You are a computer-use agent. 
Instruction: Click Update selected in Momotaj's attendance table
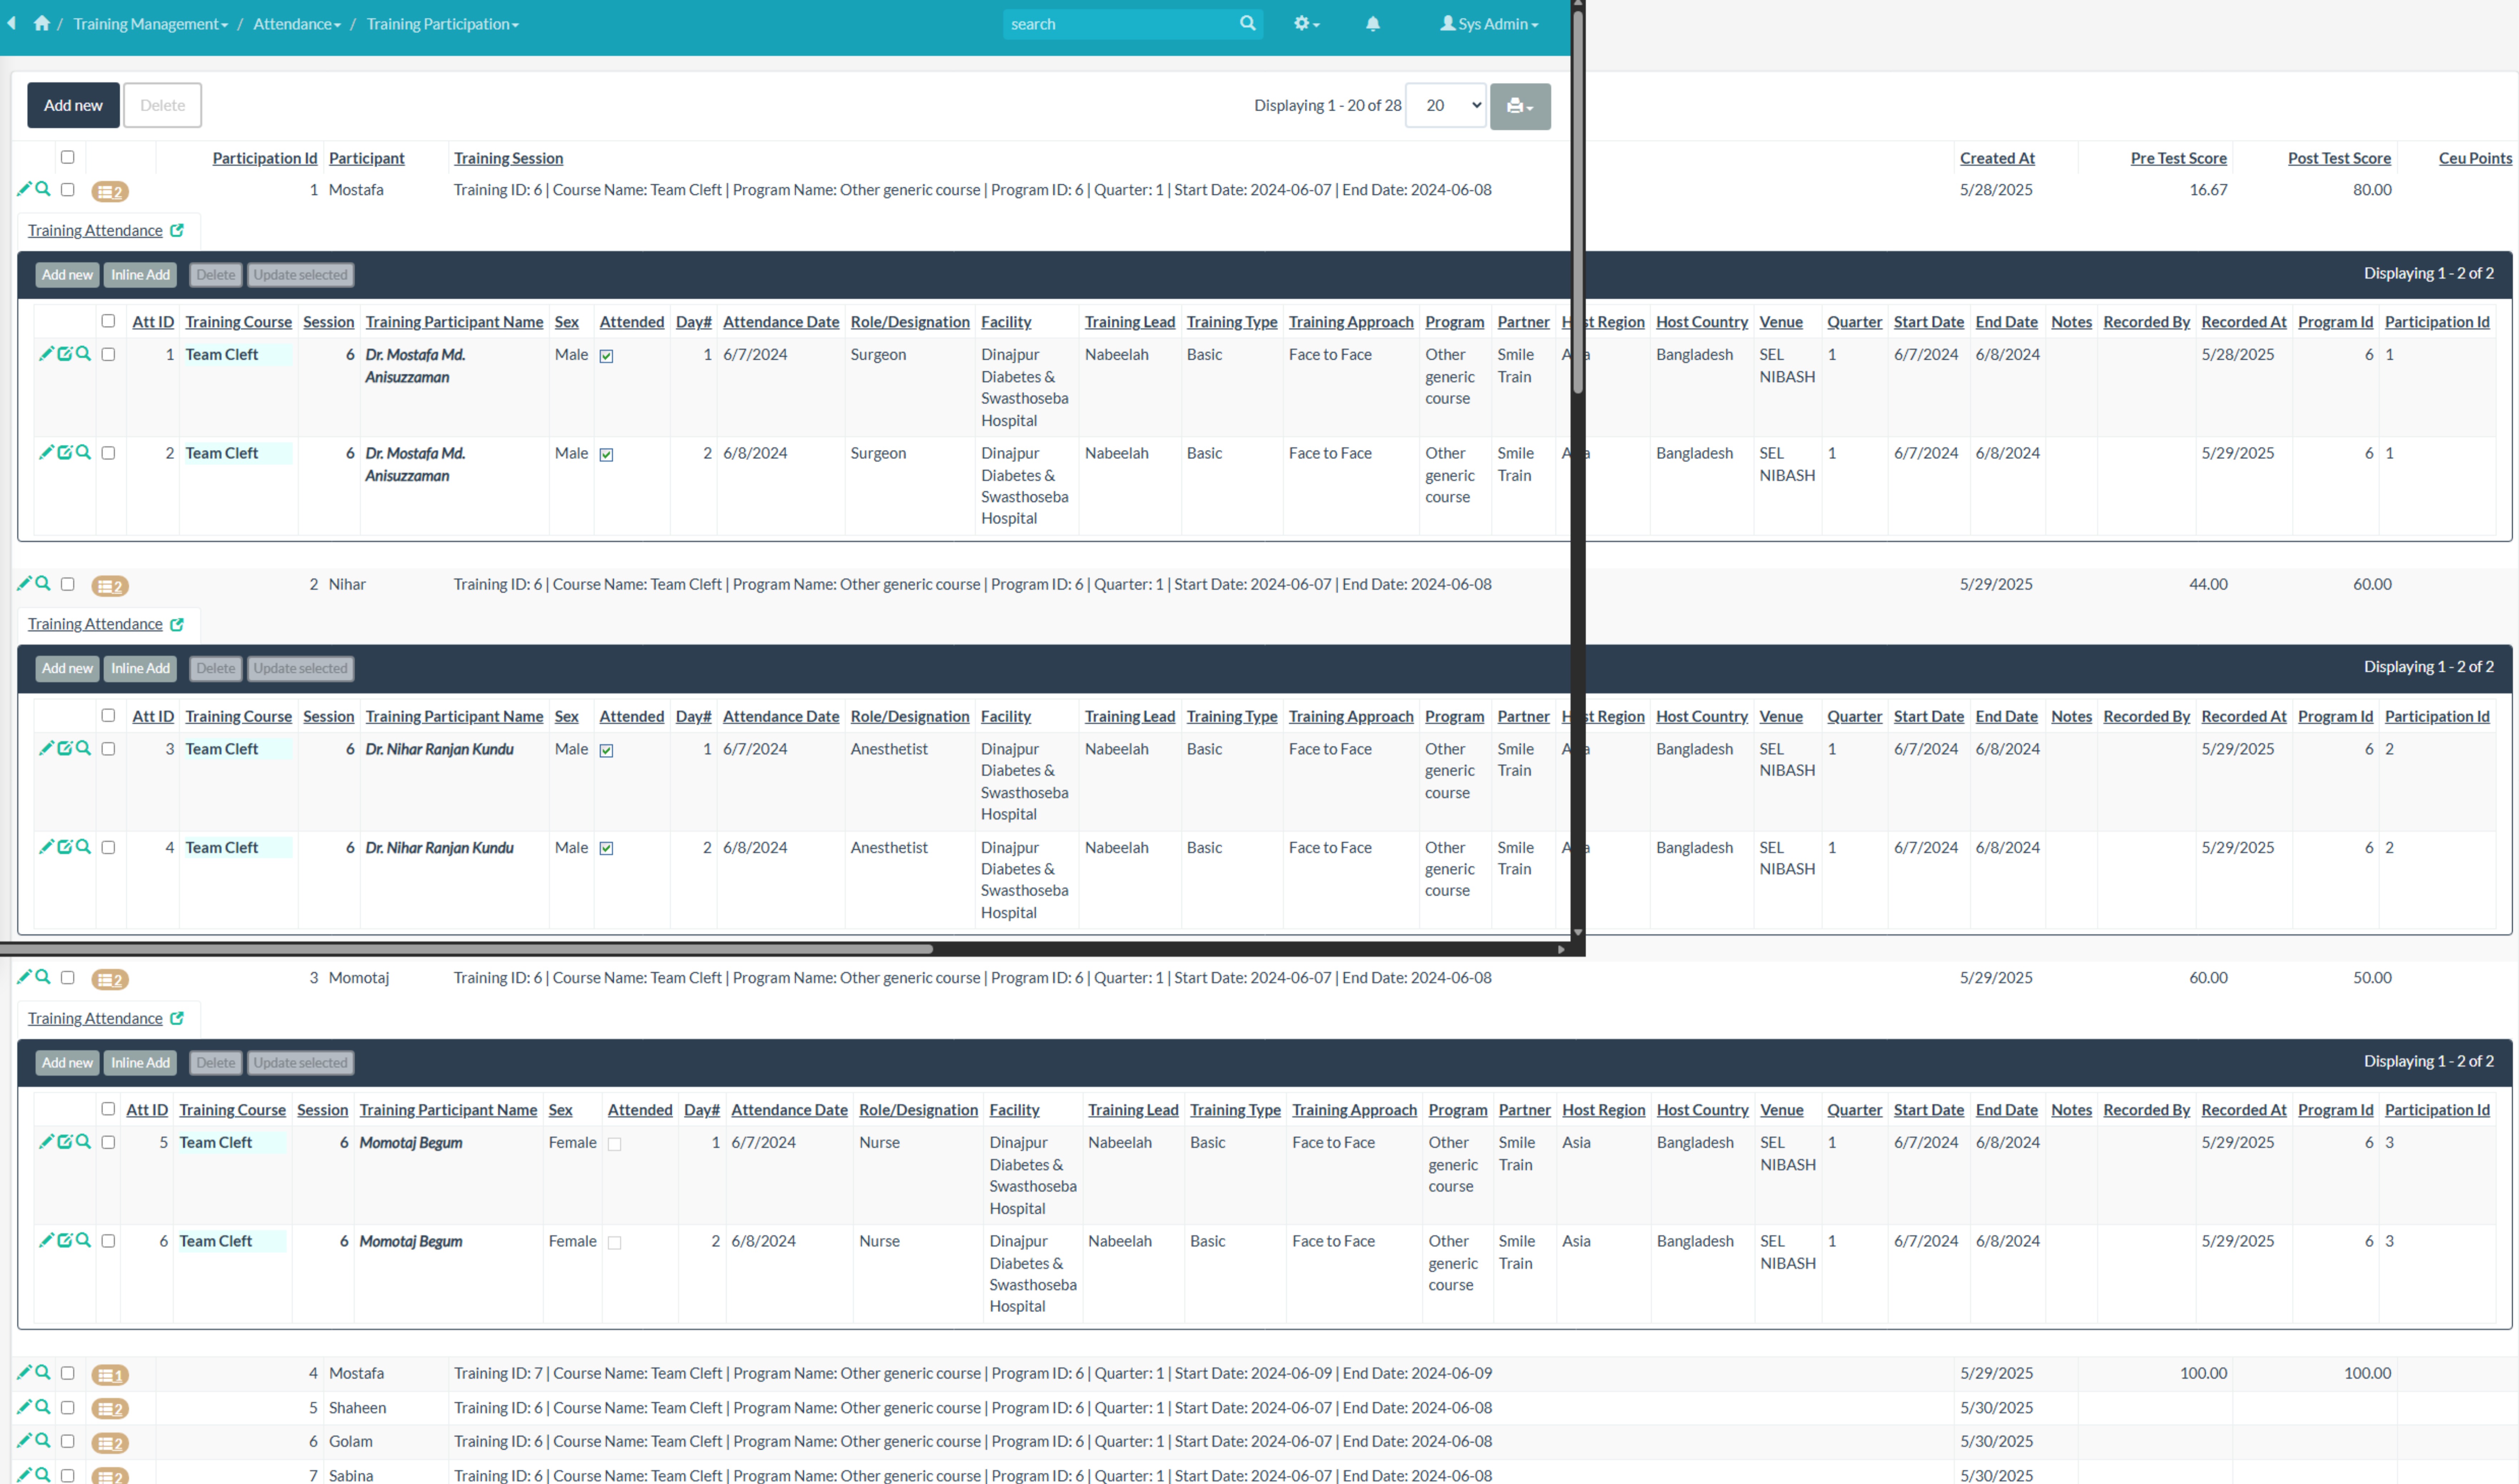click(x=300, y=1063)
